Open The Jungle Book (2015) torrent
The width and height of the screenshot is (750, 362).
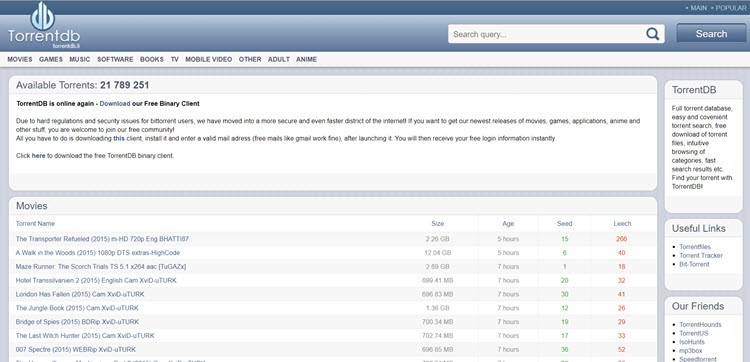[x=77, y=308]
